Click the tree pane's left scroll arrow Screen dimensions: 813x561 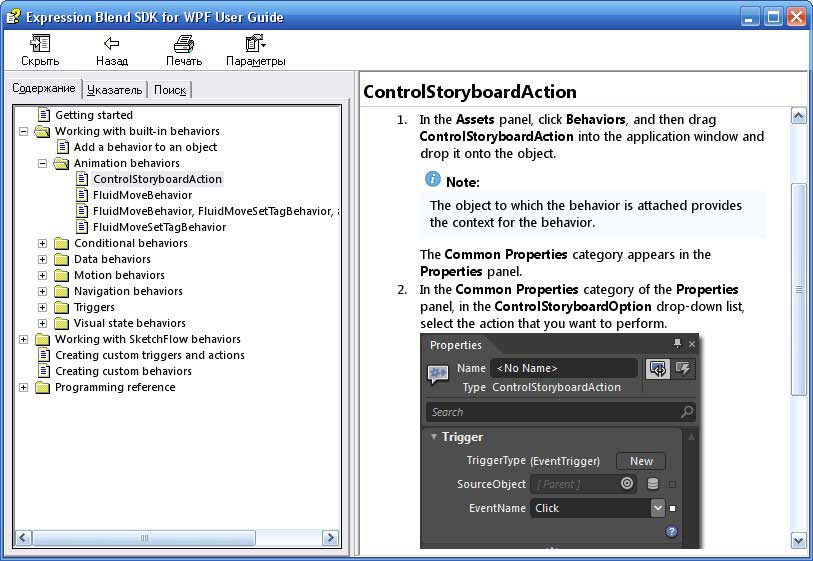click(x=23, y=538)
